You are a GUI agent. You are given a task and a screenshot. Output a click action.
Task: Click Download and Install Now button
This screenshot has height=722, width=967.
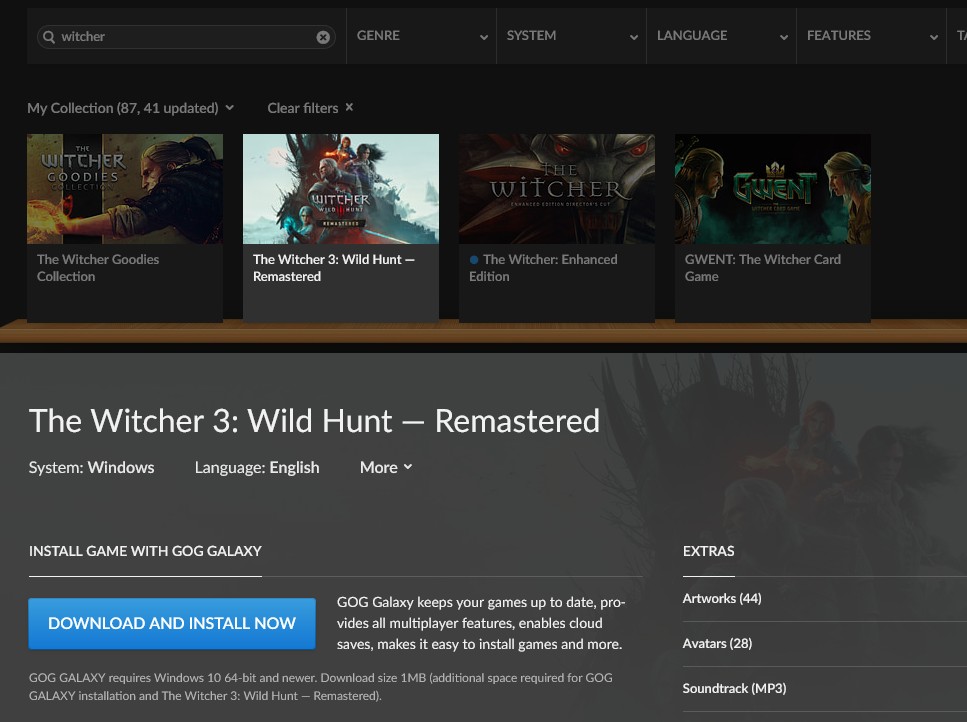(x=172, y=623)
